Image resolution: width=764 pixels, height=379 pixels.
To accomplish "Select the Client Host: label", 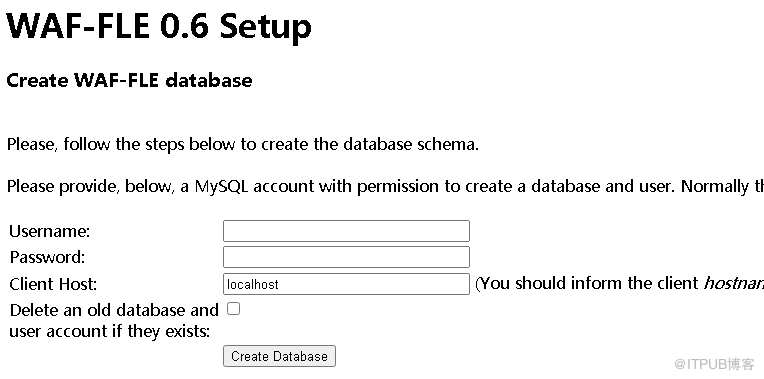I will pos(54,284).
